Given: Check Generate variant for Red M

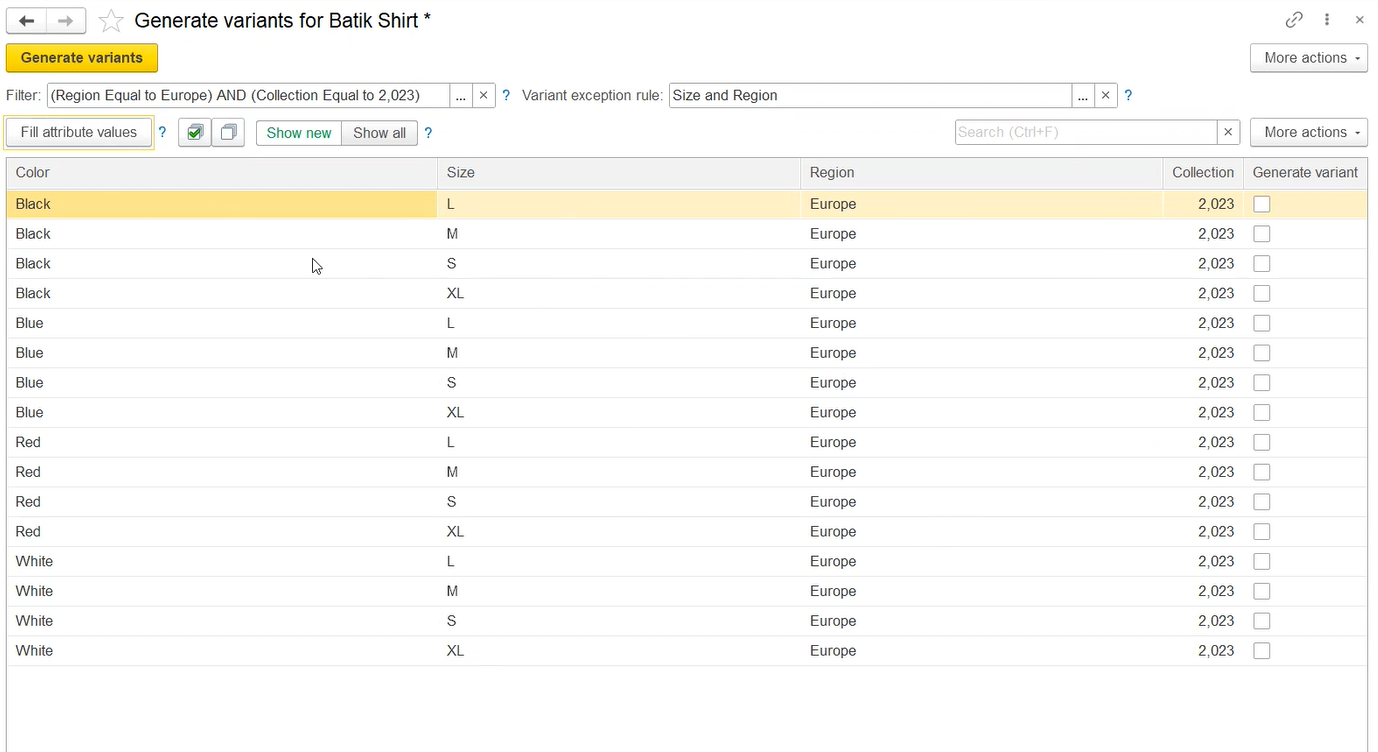Looking at the screenshot, I should 1262,472.
